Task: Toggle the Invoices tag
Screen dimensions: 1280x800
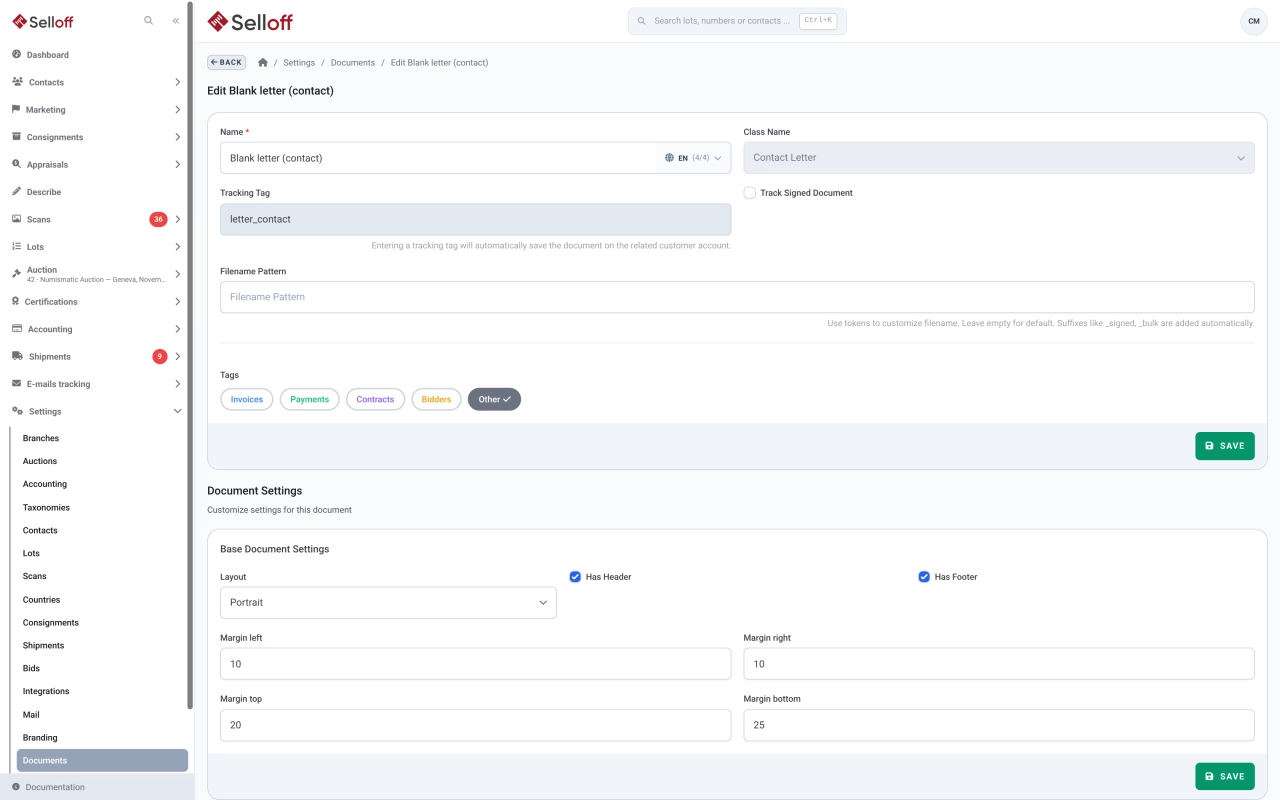Action: (x=247, y=399)
